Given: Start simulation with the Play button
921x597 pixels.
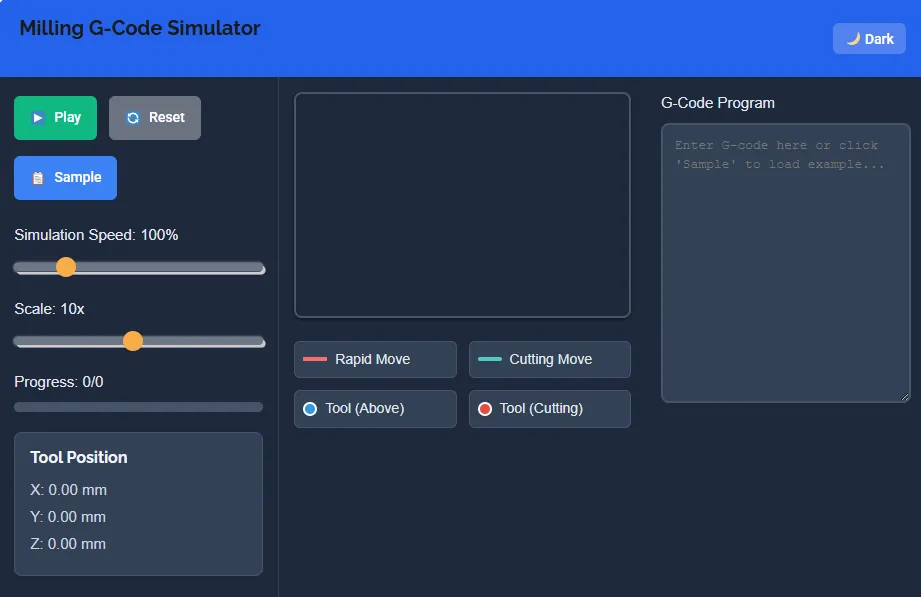Looking at the screenshot, I should point(55,118).
